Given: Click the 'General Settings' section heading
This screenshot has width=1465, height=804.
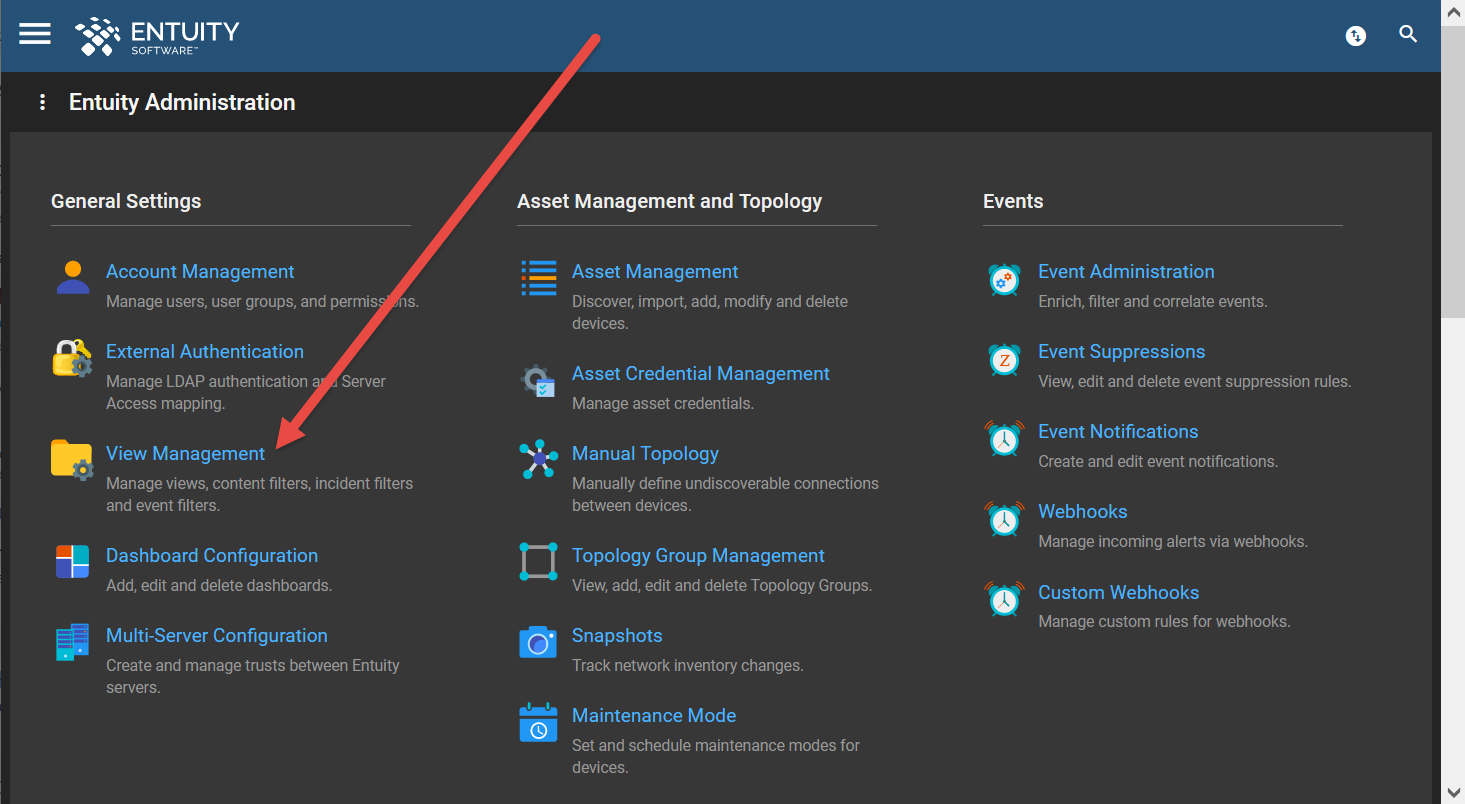Looking at the screenshot, I should (x=126, y=201).
